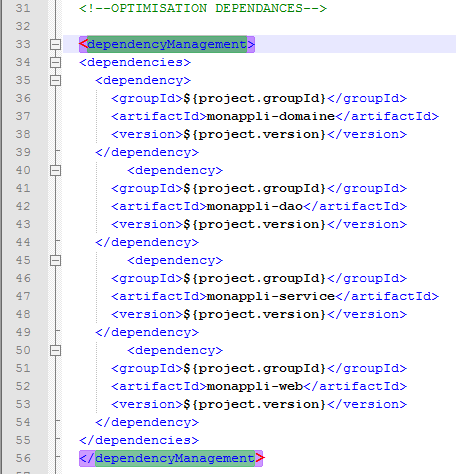
Task: Click the closing dependency tag on line 44
Action: (147, 242)
